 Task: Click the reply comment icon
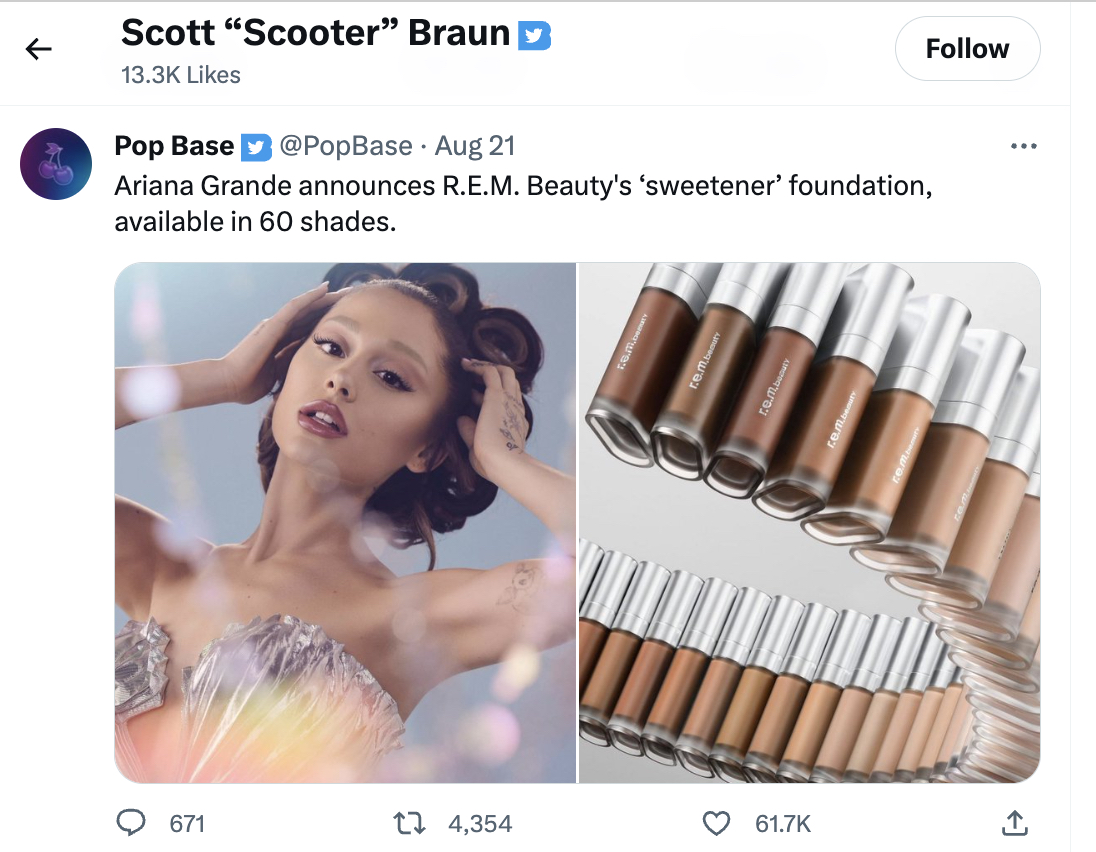point(132,823)
